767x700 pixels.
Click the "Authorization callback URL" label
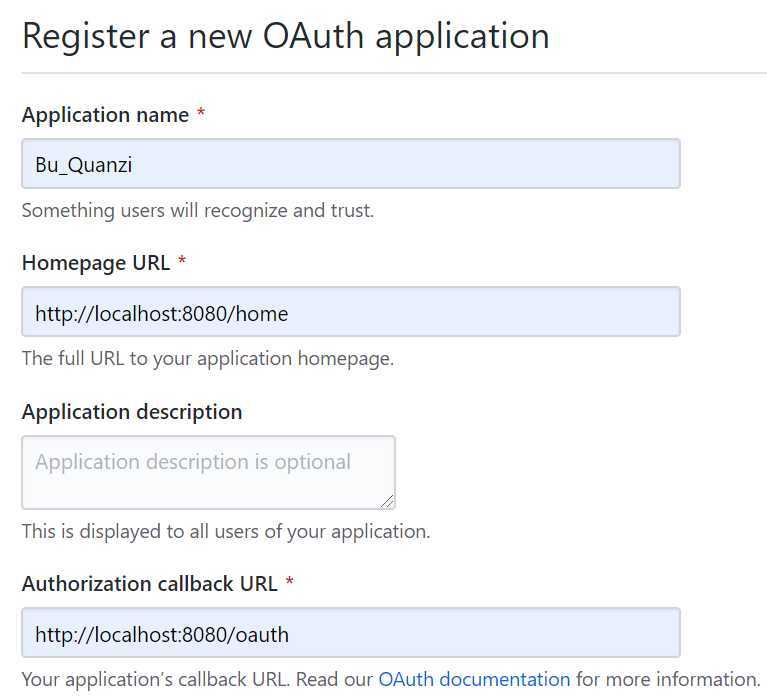click(150, 583)
